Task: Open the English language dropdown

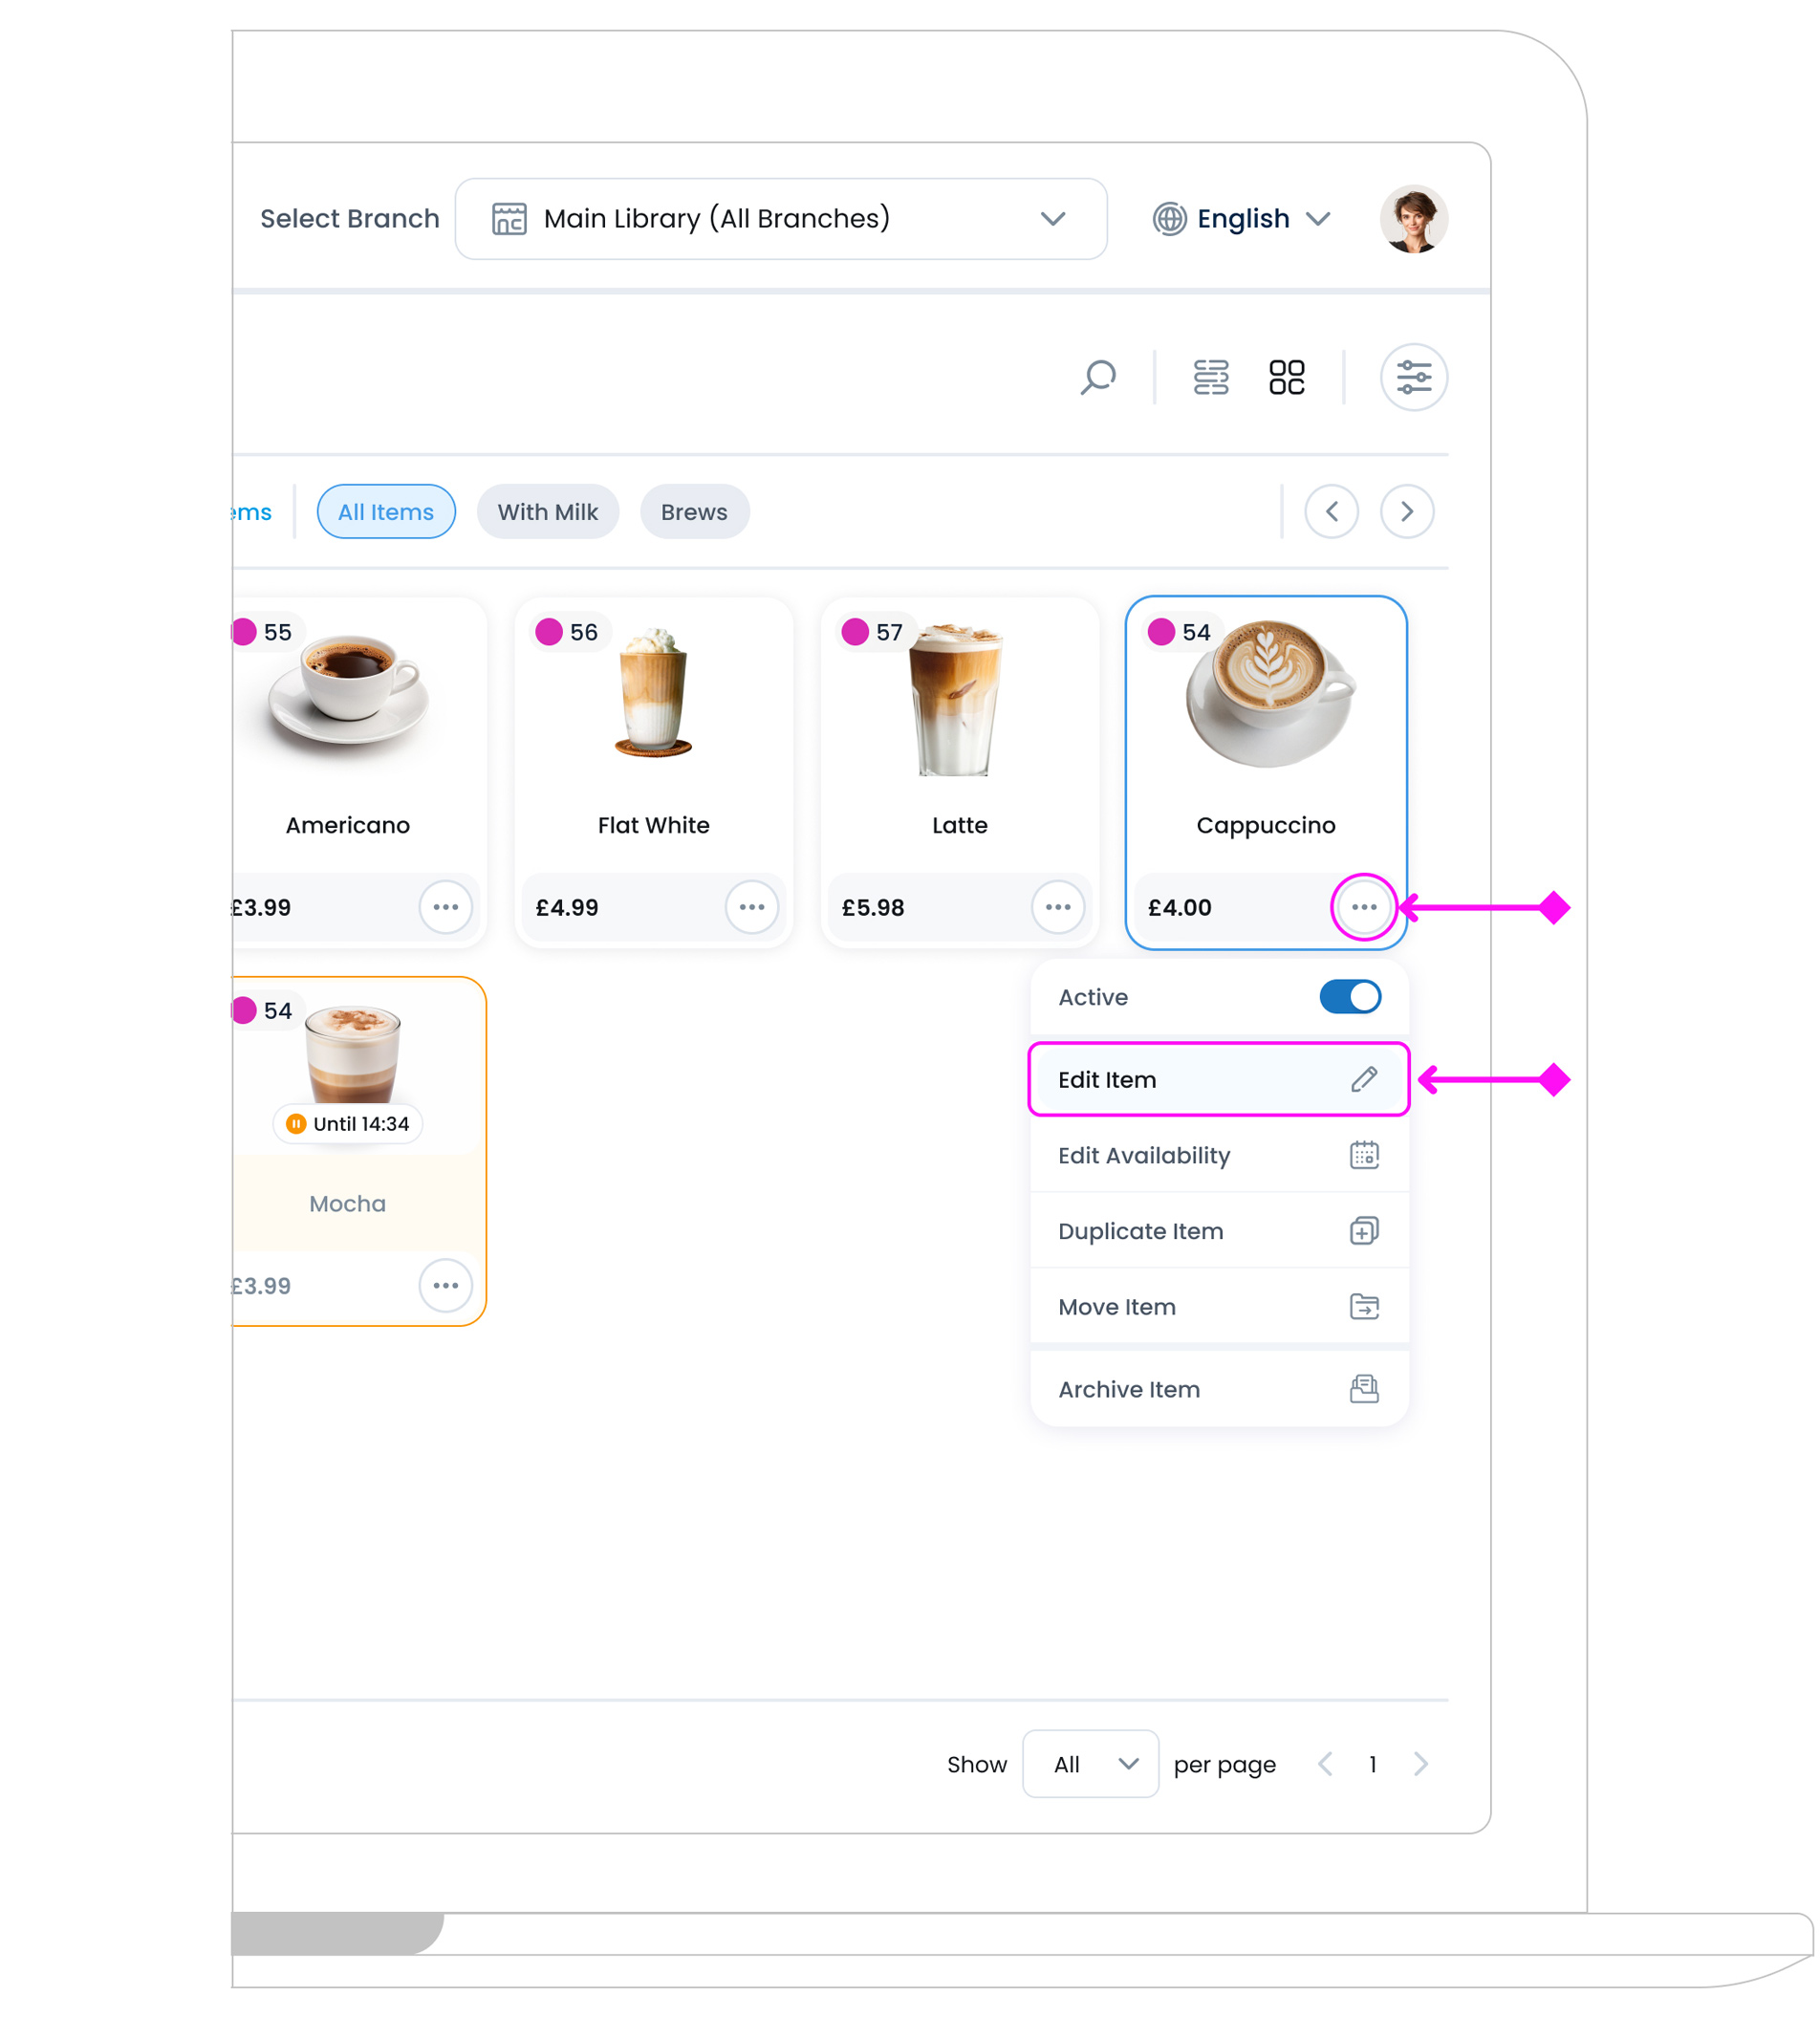Action: tap(1241, 219)
